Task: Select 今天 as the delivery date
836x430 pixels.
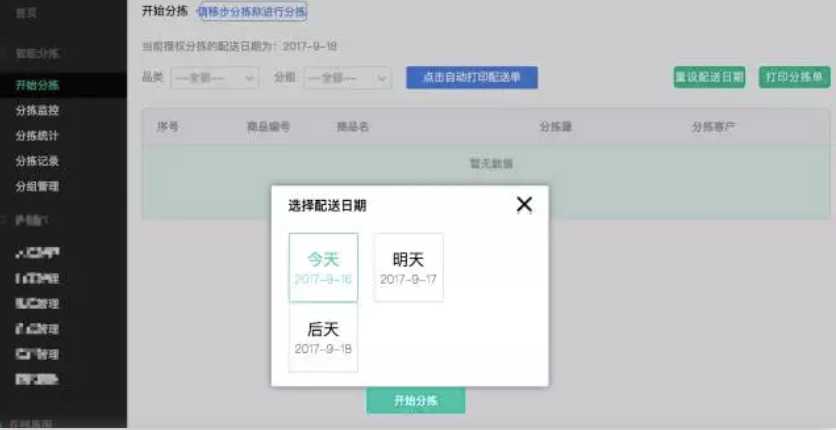Action: 323,267
